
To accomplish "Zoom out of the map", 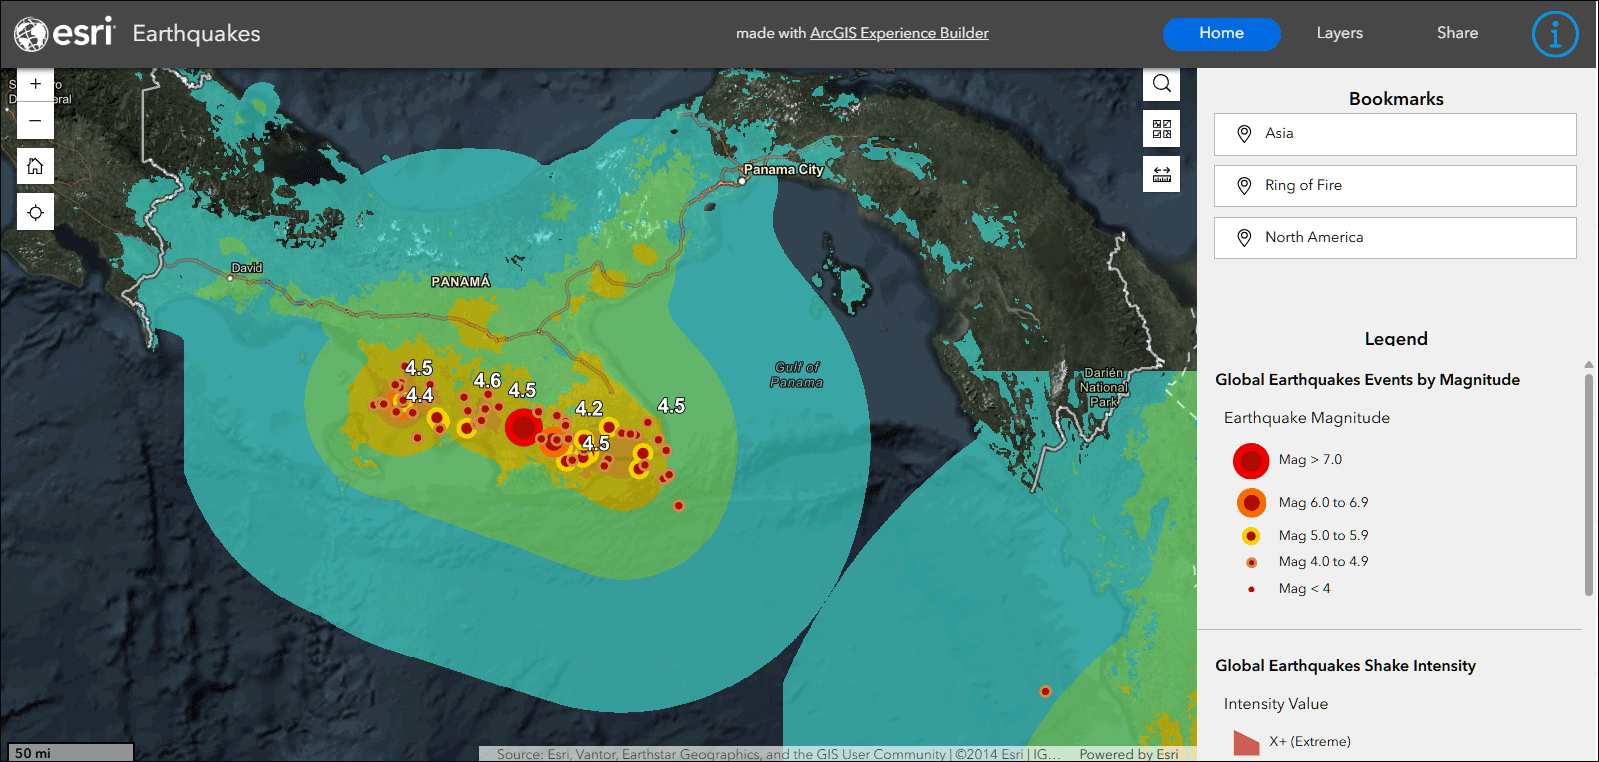I will (35, 121).
